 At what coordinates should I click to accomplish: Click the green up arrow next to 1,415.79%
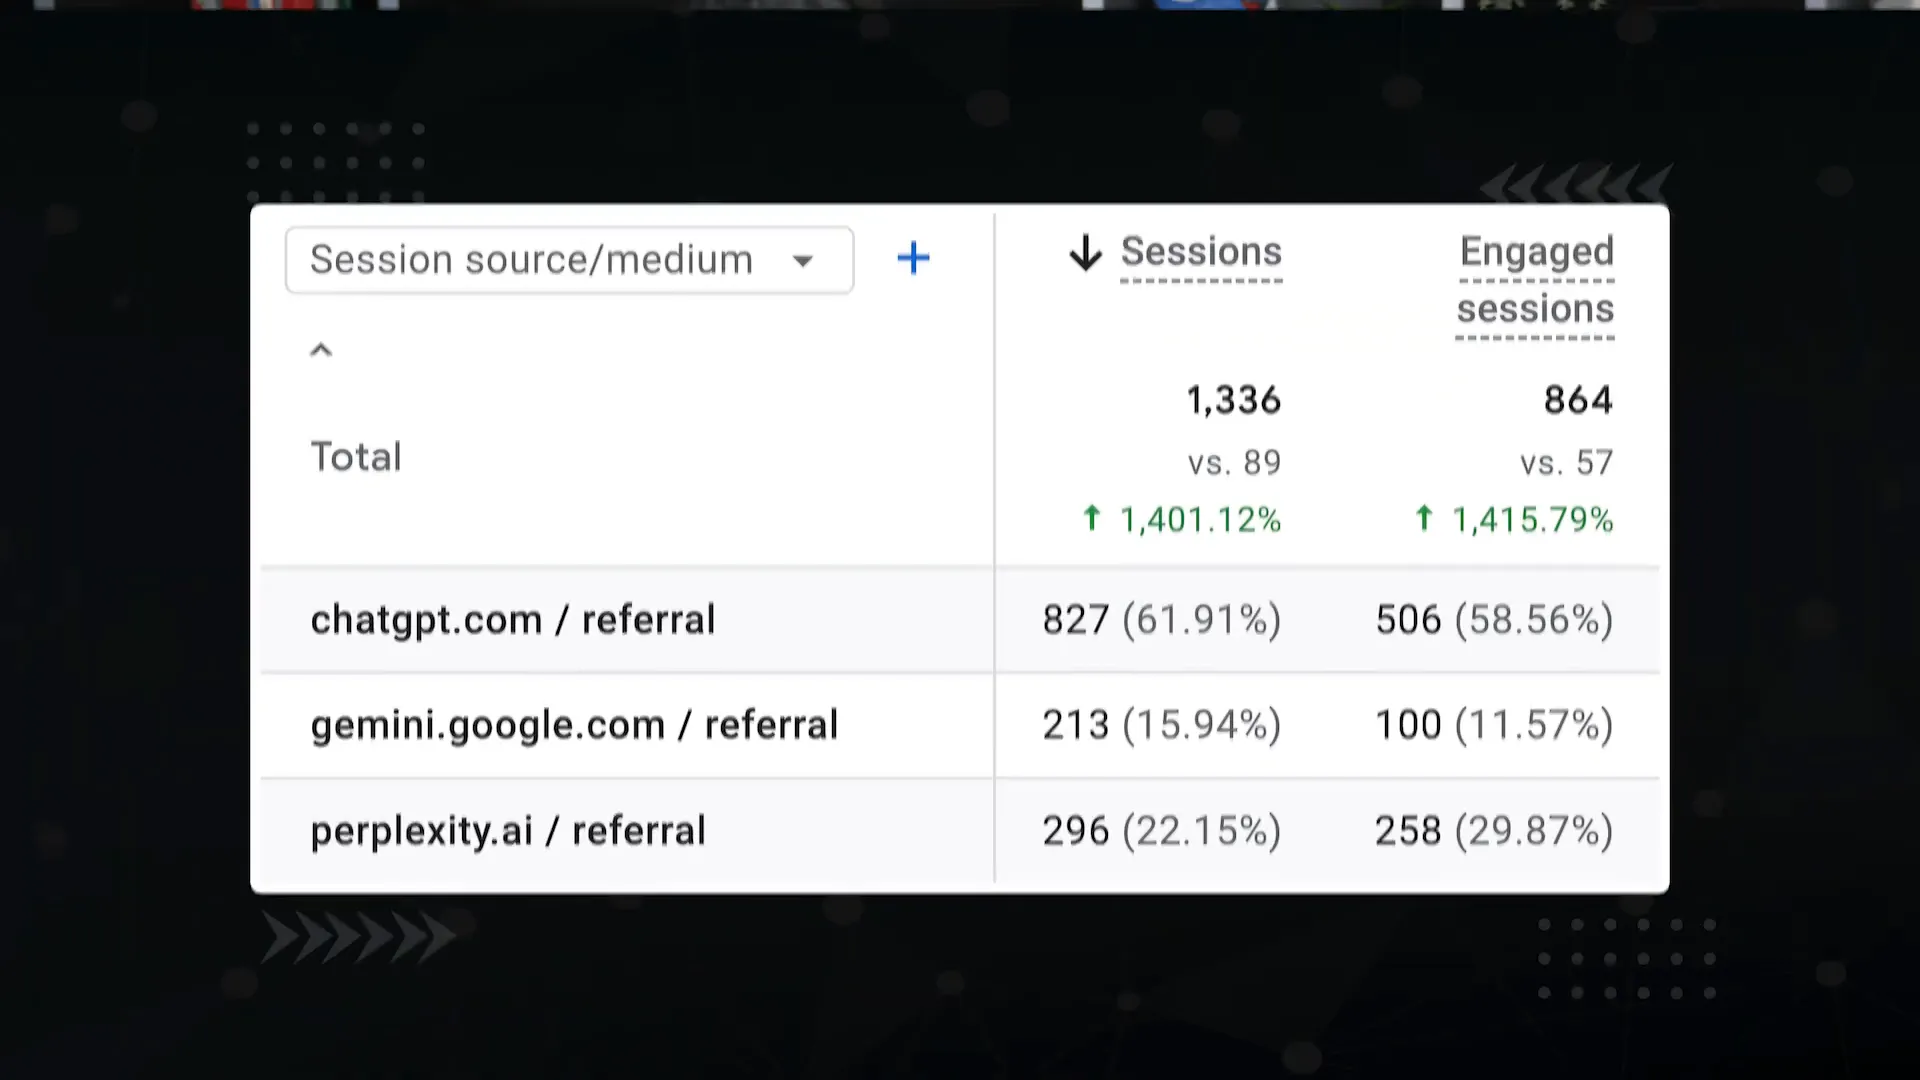(x=1424, y=519)
